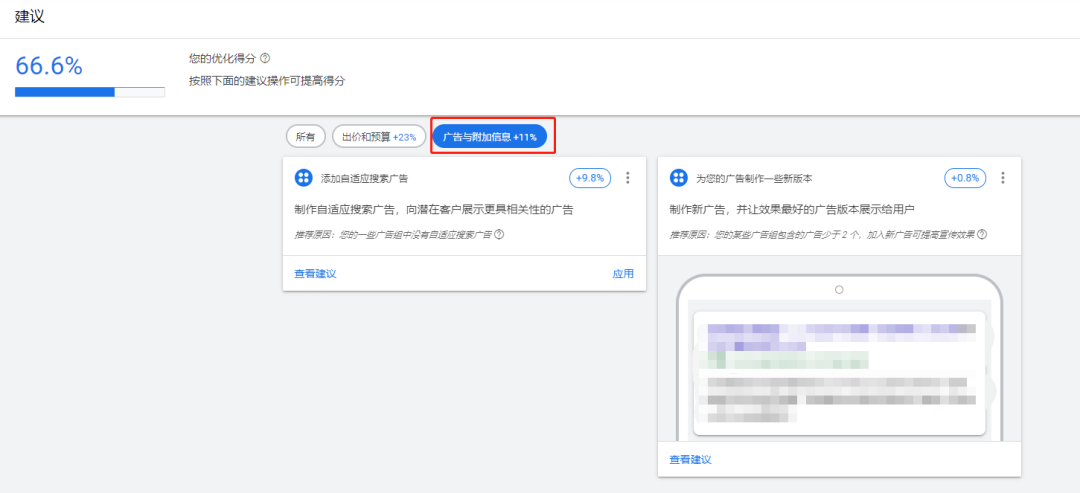
Task: Open 查看建议 on the 添加自适应搜索广告 card
Action: [315, 274]
